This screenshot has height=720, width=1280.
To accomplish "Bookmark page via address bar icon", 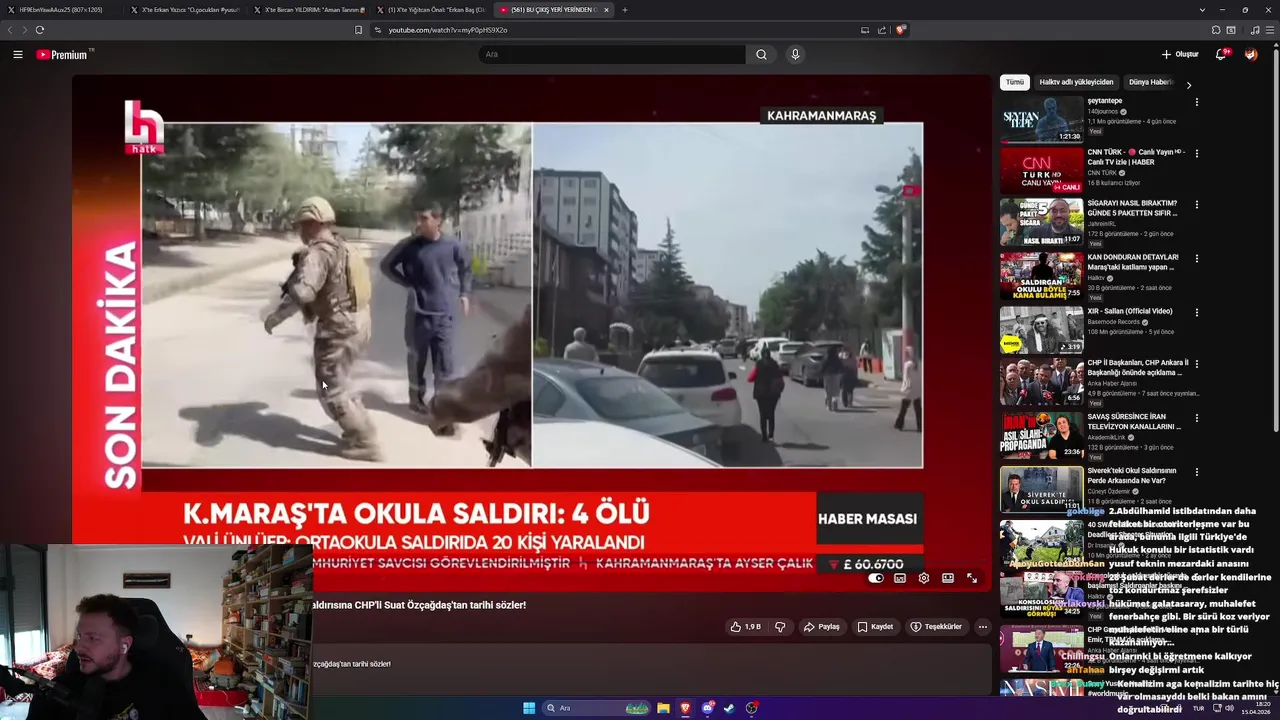I will (358, 30).
